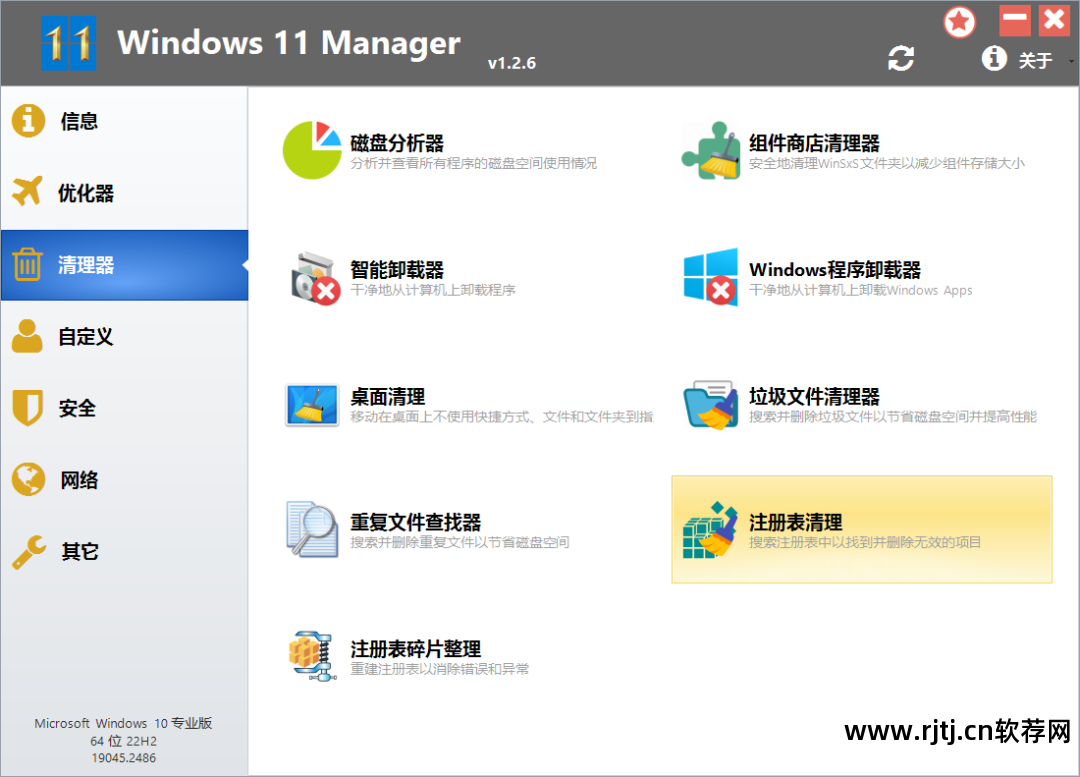This screenshot has height=777, width=1080.
Task: Select the 清理器 tab label
Action: point(86,265)
